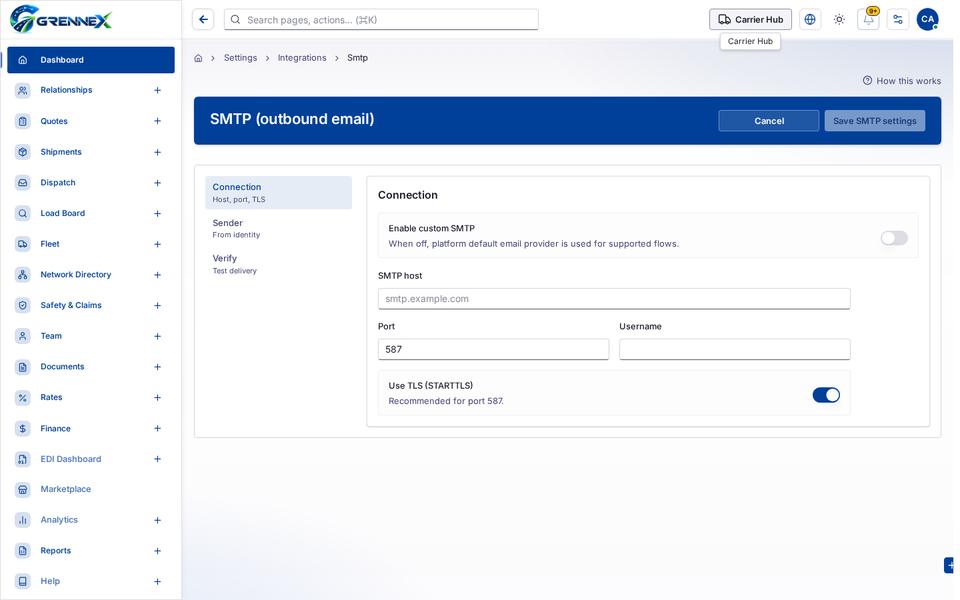Go to Settings breadcrumb
This screenshot has height=600, width=960.
240,58
